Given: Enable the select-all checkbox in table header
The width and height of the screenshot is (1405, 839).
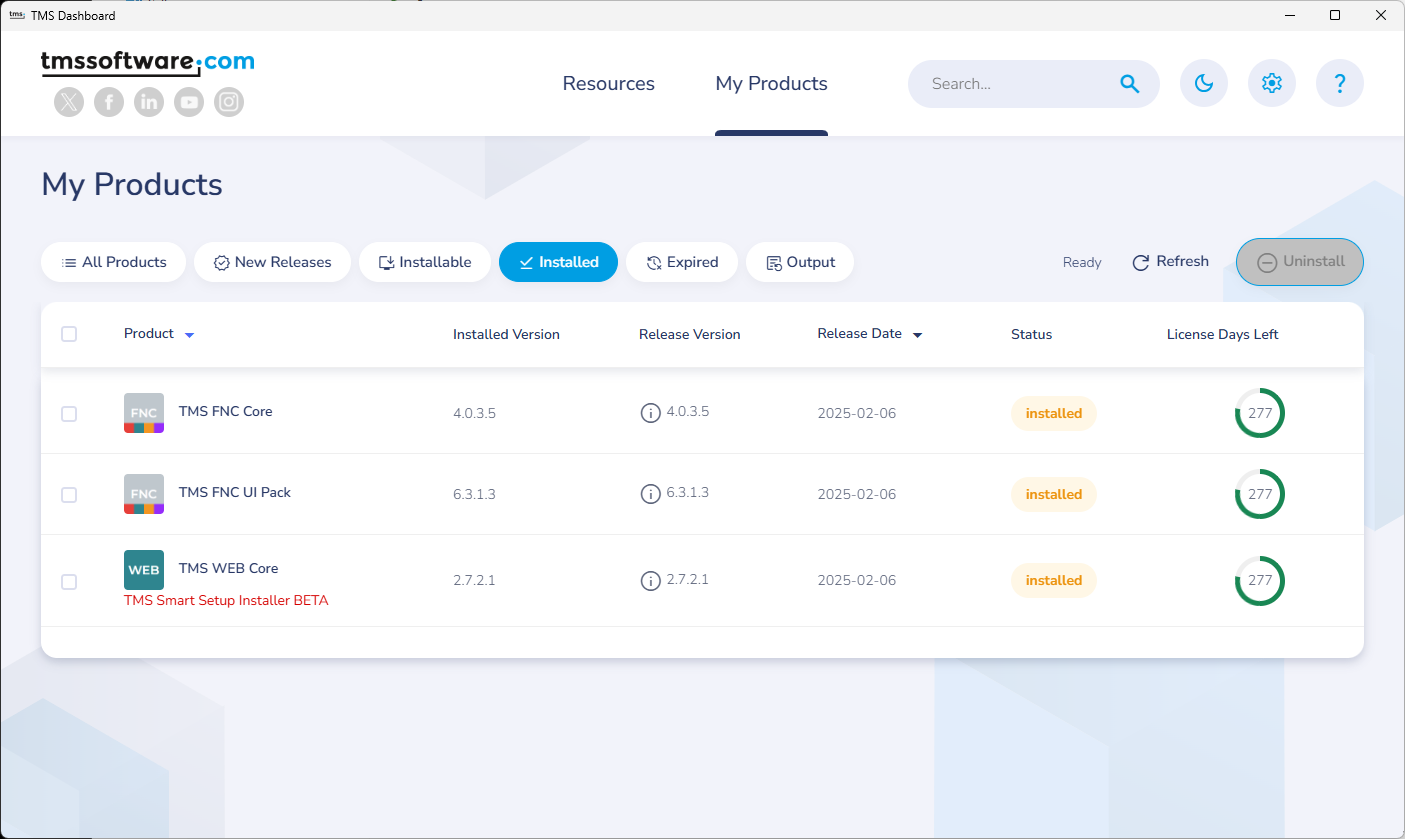Looking at the screenshot, I should point(69,333).
